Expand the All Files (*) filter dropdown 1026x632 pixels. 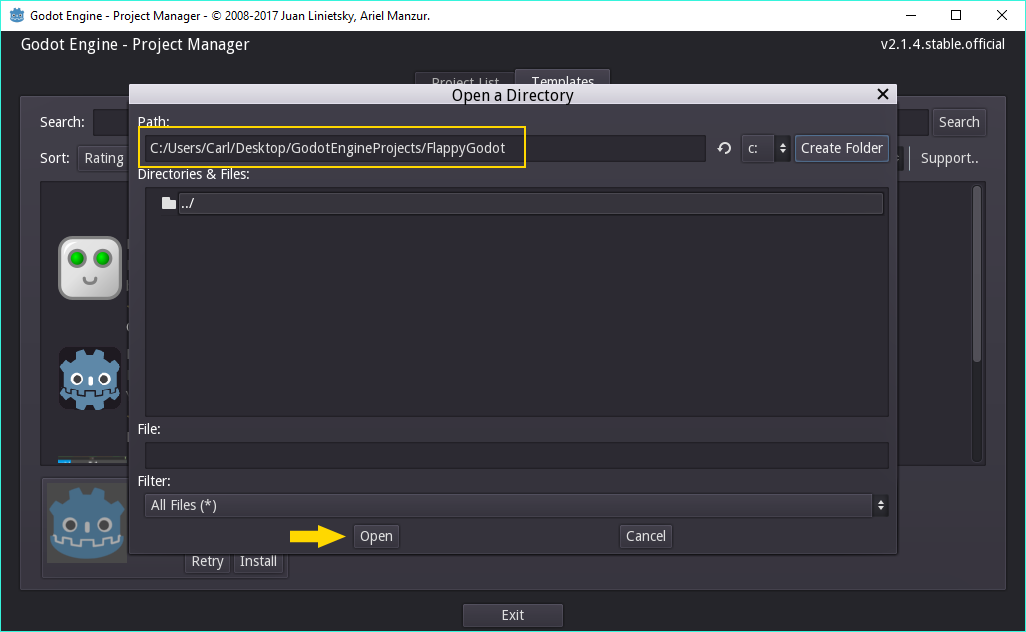tap(516, 505)
